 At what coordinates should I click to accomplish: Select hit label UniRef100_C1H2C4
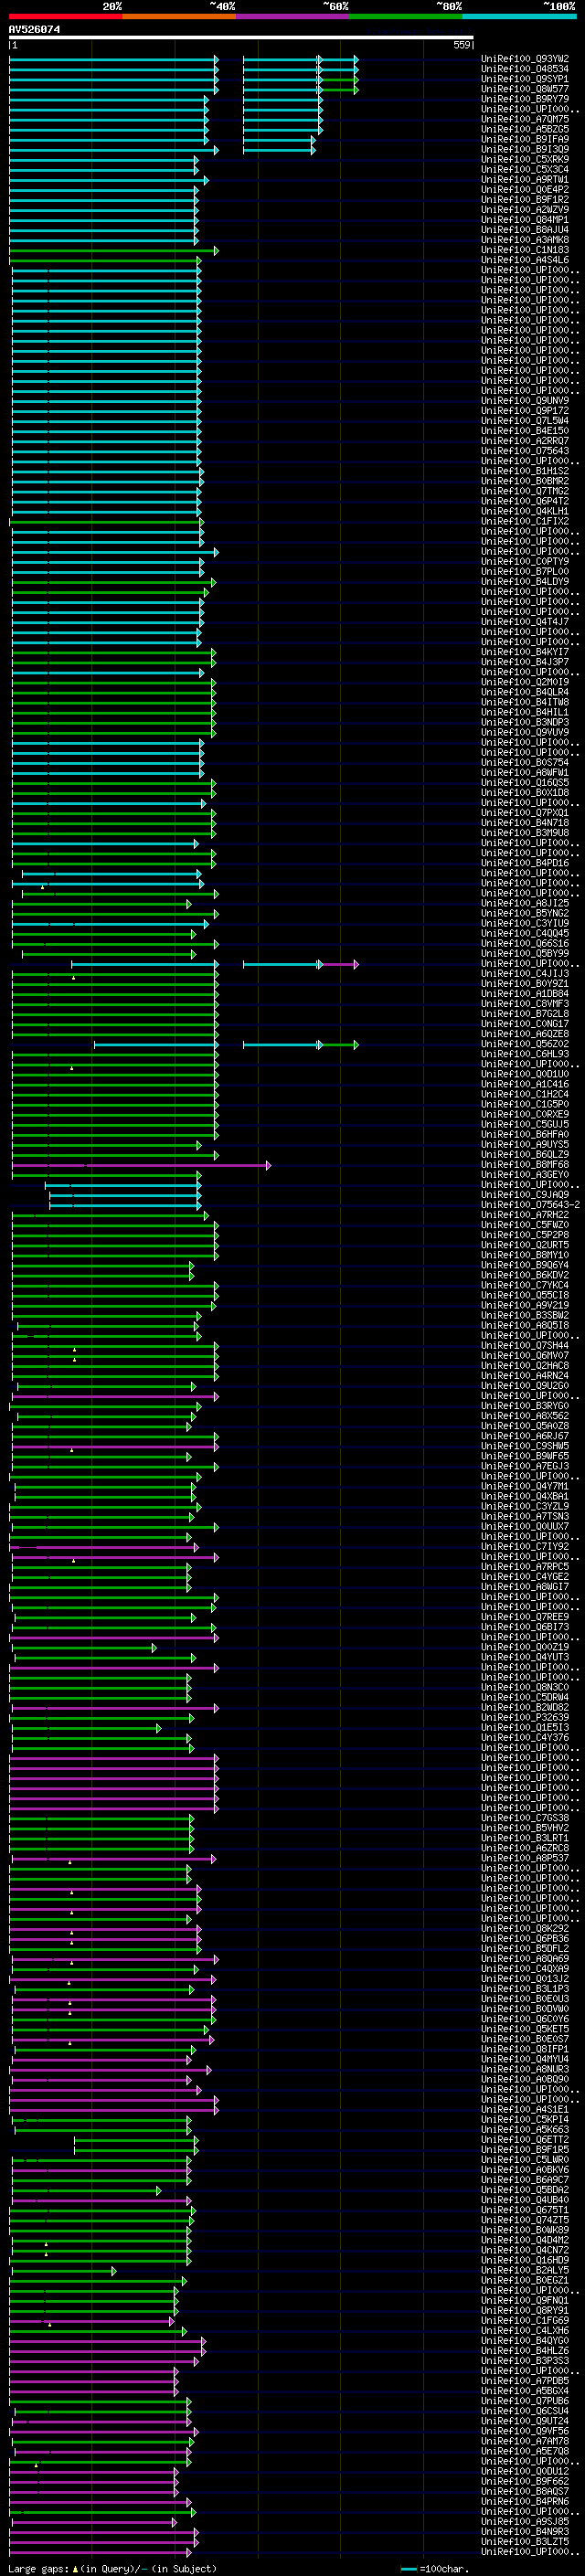click(525, 1095)
